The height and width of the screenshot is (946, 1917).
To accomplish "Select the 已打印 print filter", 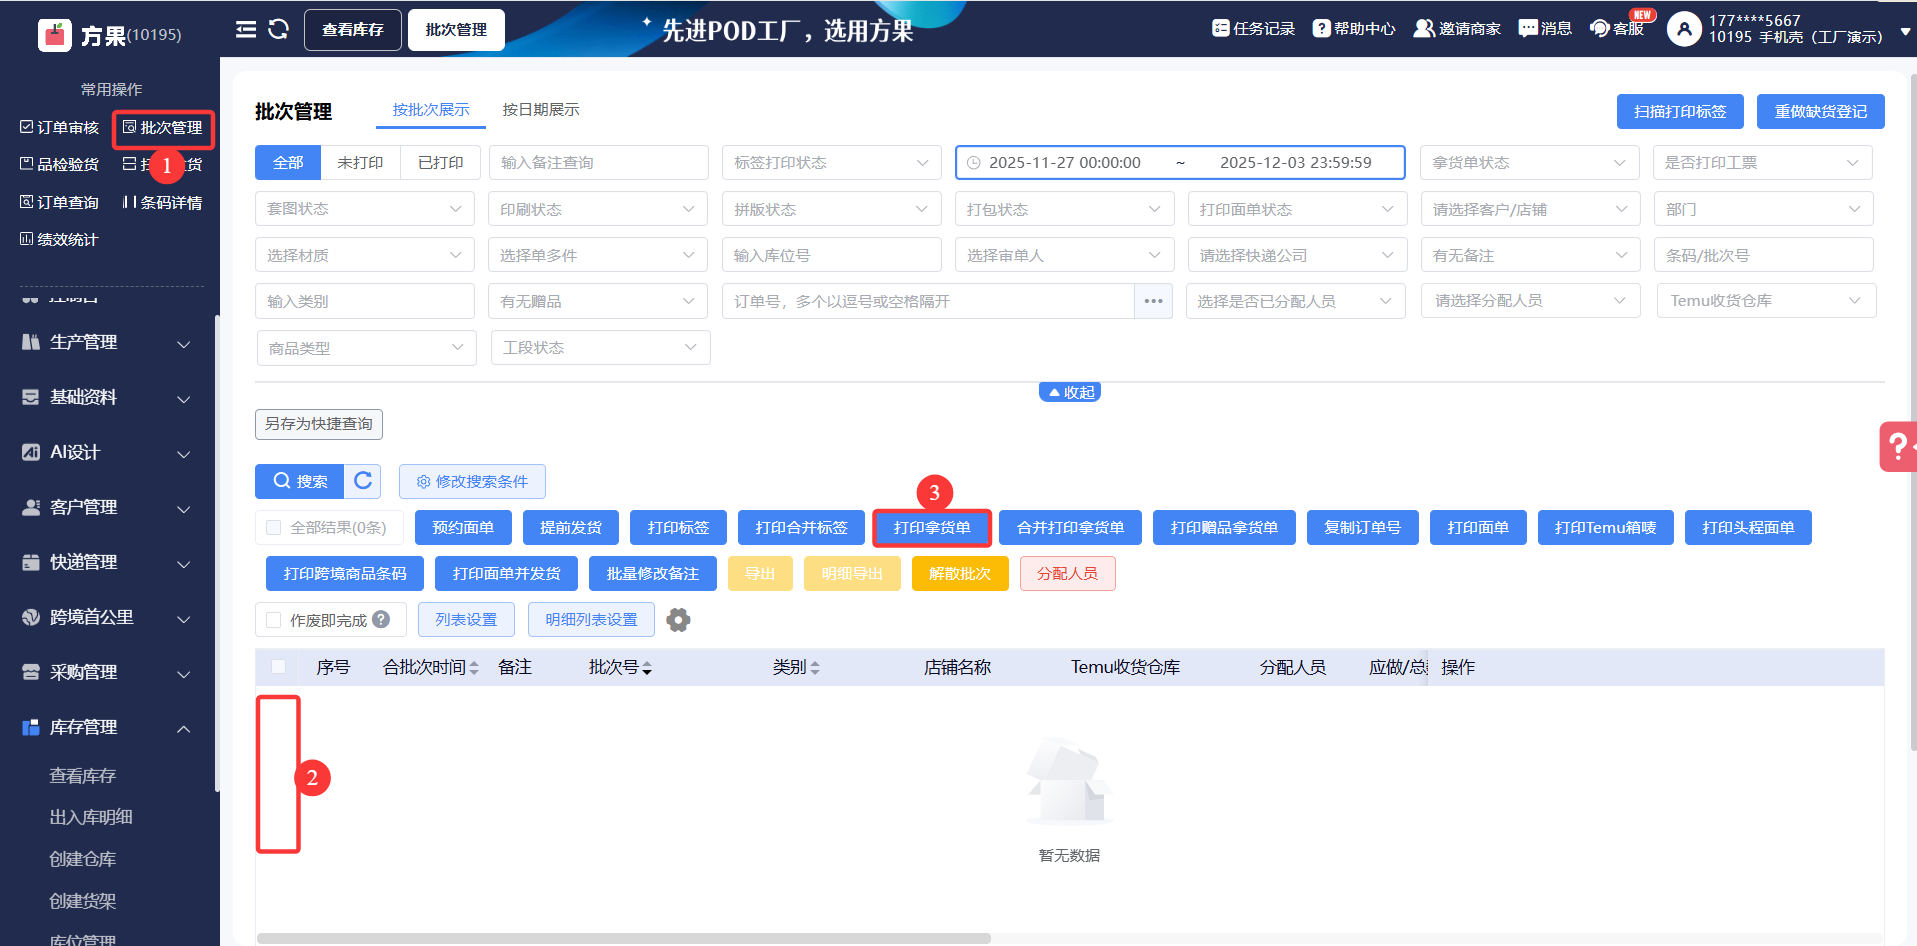I will (x=440, y=162).
